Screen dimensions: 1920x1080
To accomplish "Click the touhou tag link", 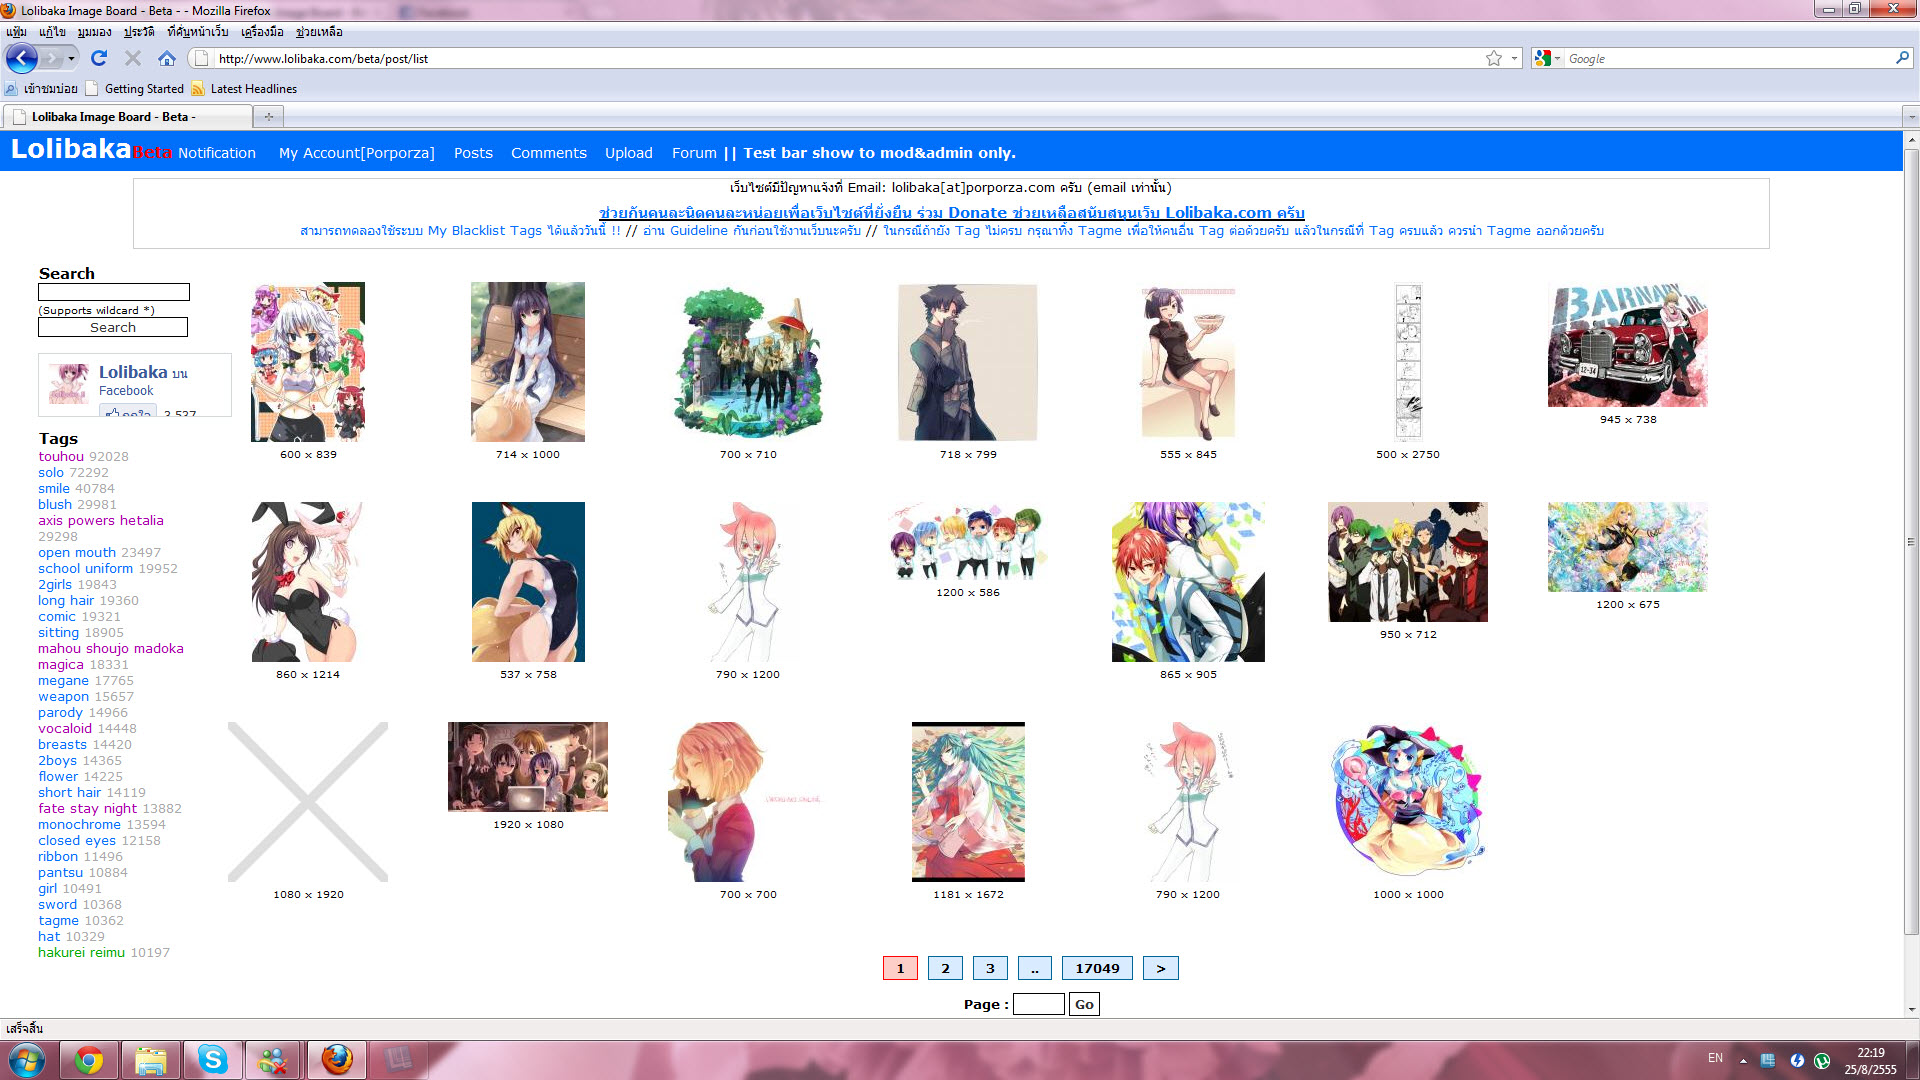I will 61,456.
